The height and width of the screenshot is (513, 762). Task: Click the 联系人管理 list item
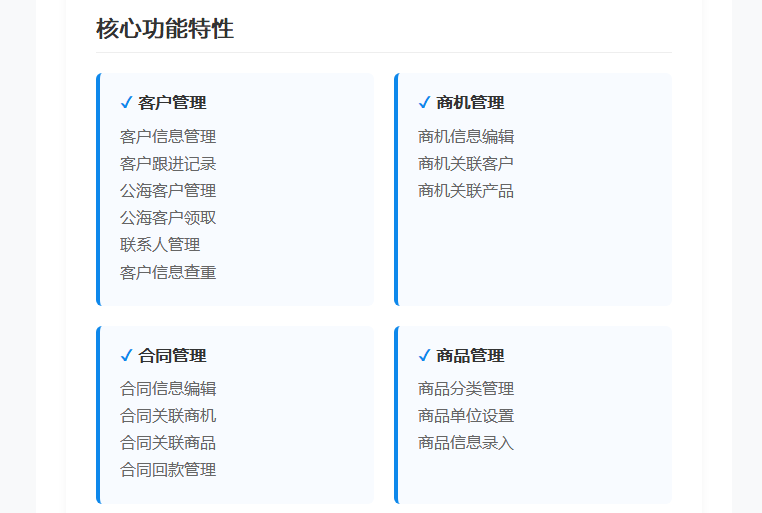(160, 245)
